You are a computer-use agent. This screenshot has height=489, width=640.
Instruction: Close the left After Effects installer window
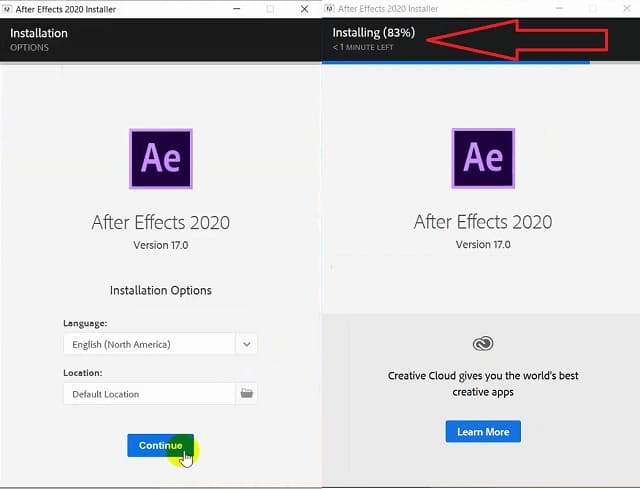pyautogui.click(x=304, y=9)
